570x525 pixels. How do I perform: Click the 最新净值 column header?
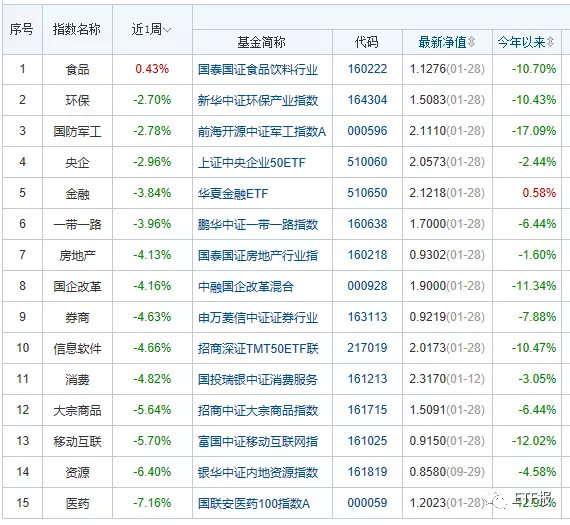442,42
